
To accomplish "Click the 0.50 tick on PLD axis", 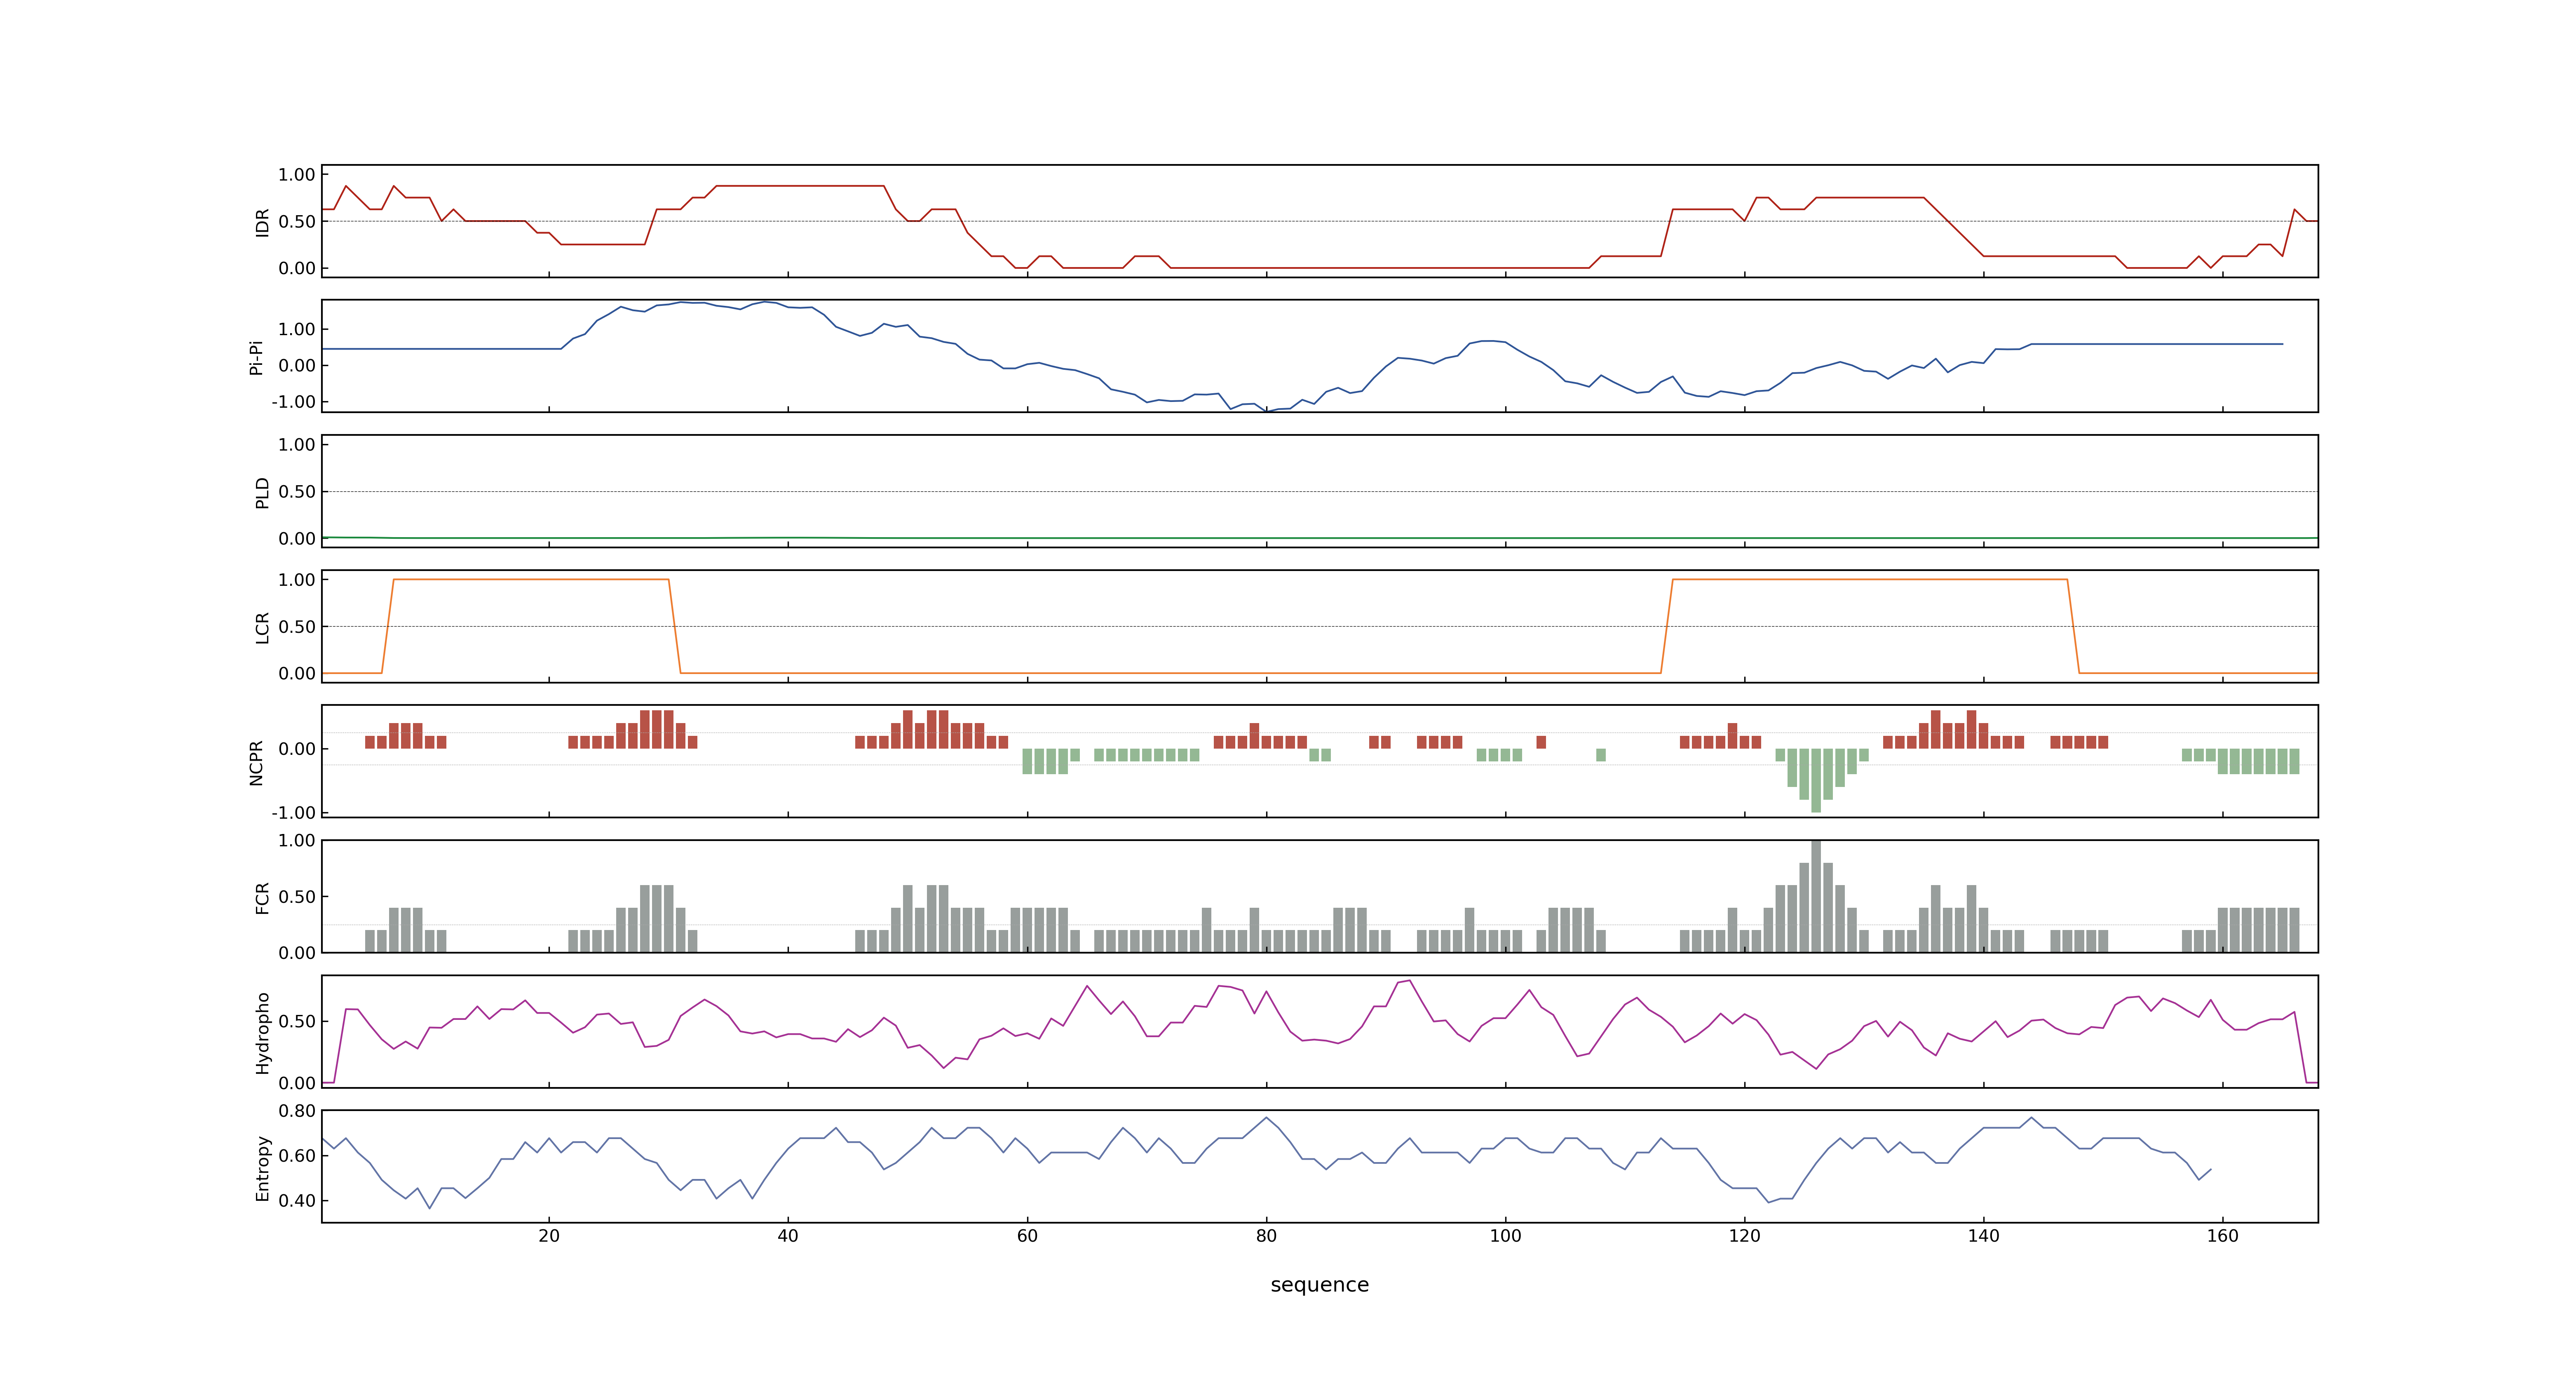I will pyautogui.click(x=297, y=492).
